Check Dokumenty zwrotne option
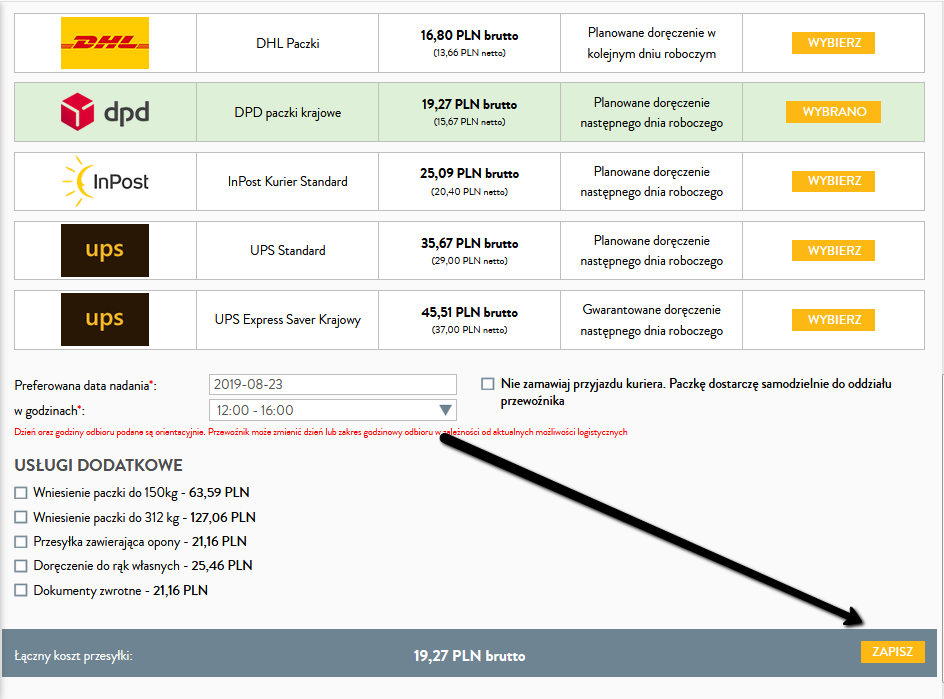Image resolution: width=944 pixels, height=699 pixels. pos(21,590)
